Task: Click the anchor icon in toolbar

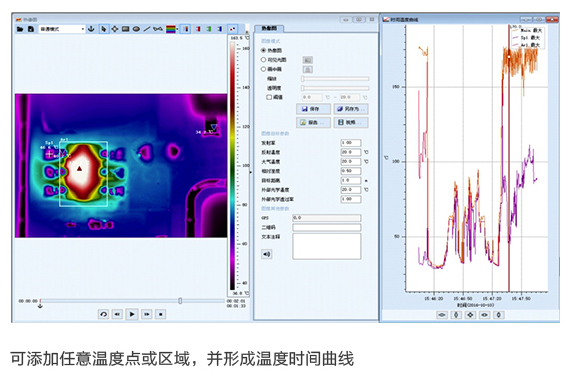Action: (91, 29)
